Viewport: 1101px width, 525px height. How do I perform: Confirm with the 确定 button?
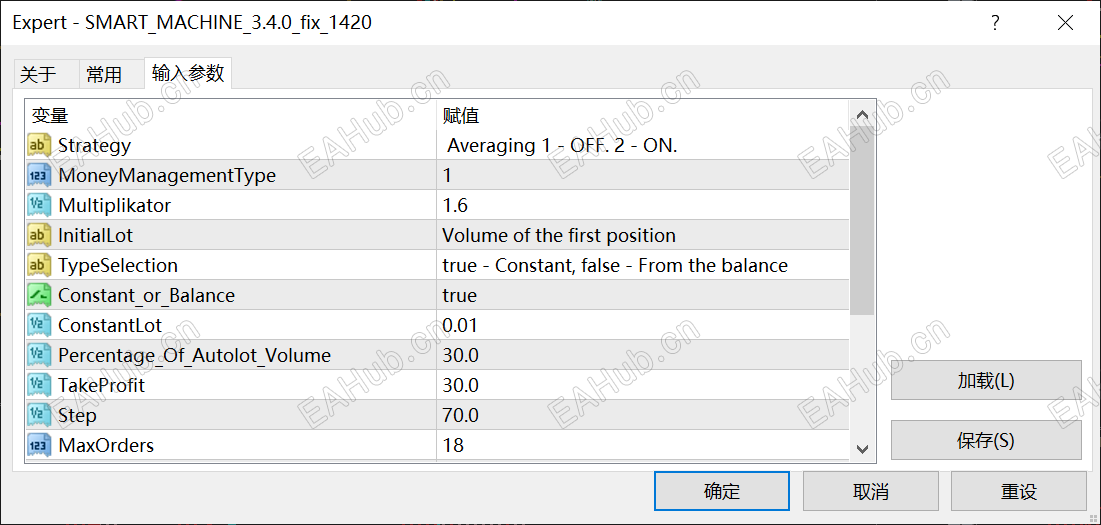point(721,491)
